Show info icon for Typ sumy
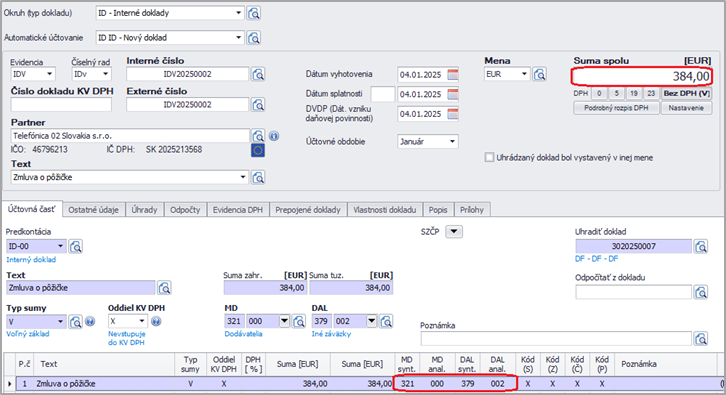 click(90, 321)
